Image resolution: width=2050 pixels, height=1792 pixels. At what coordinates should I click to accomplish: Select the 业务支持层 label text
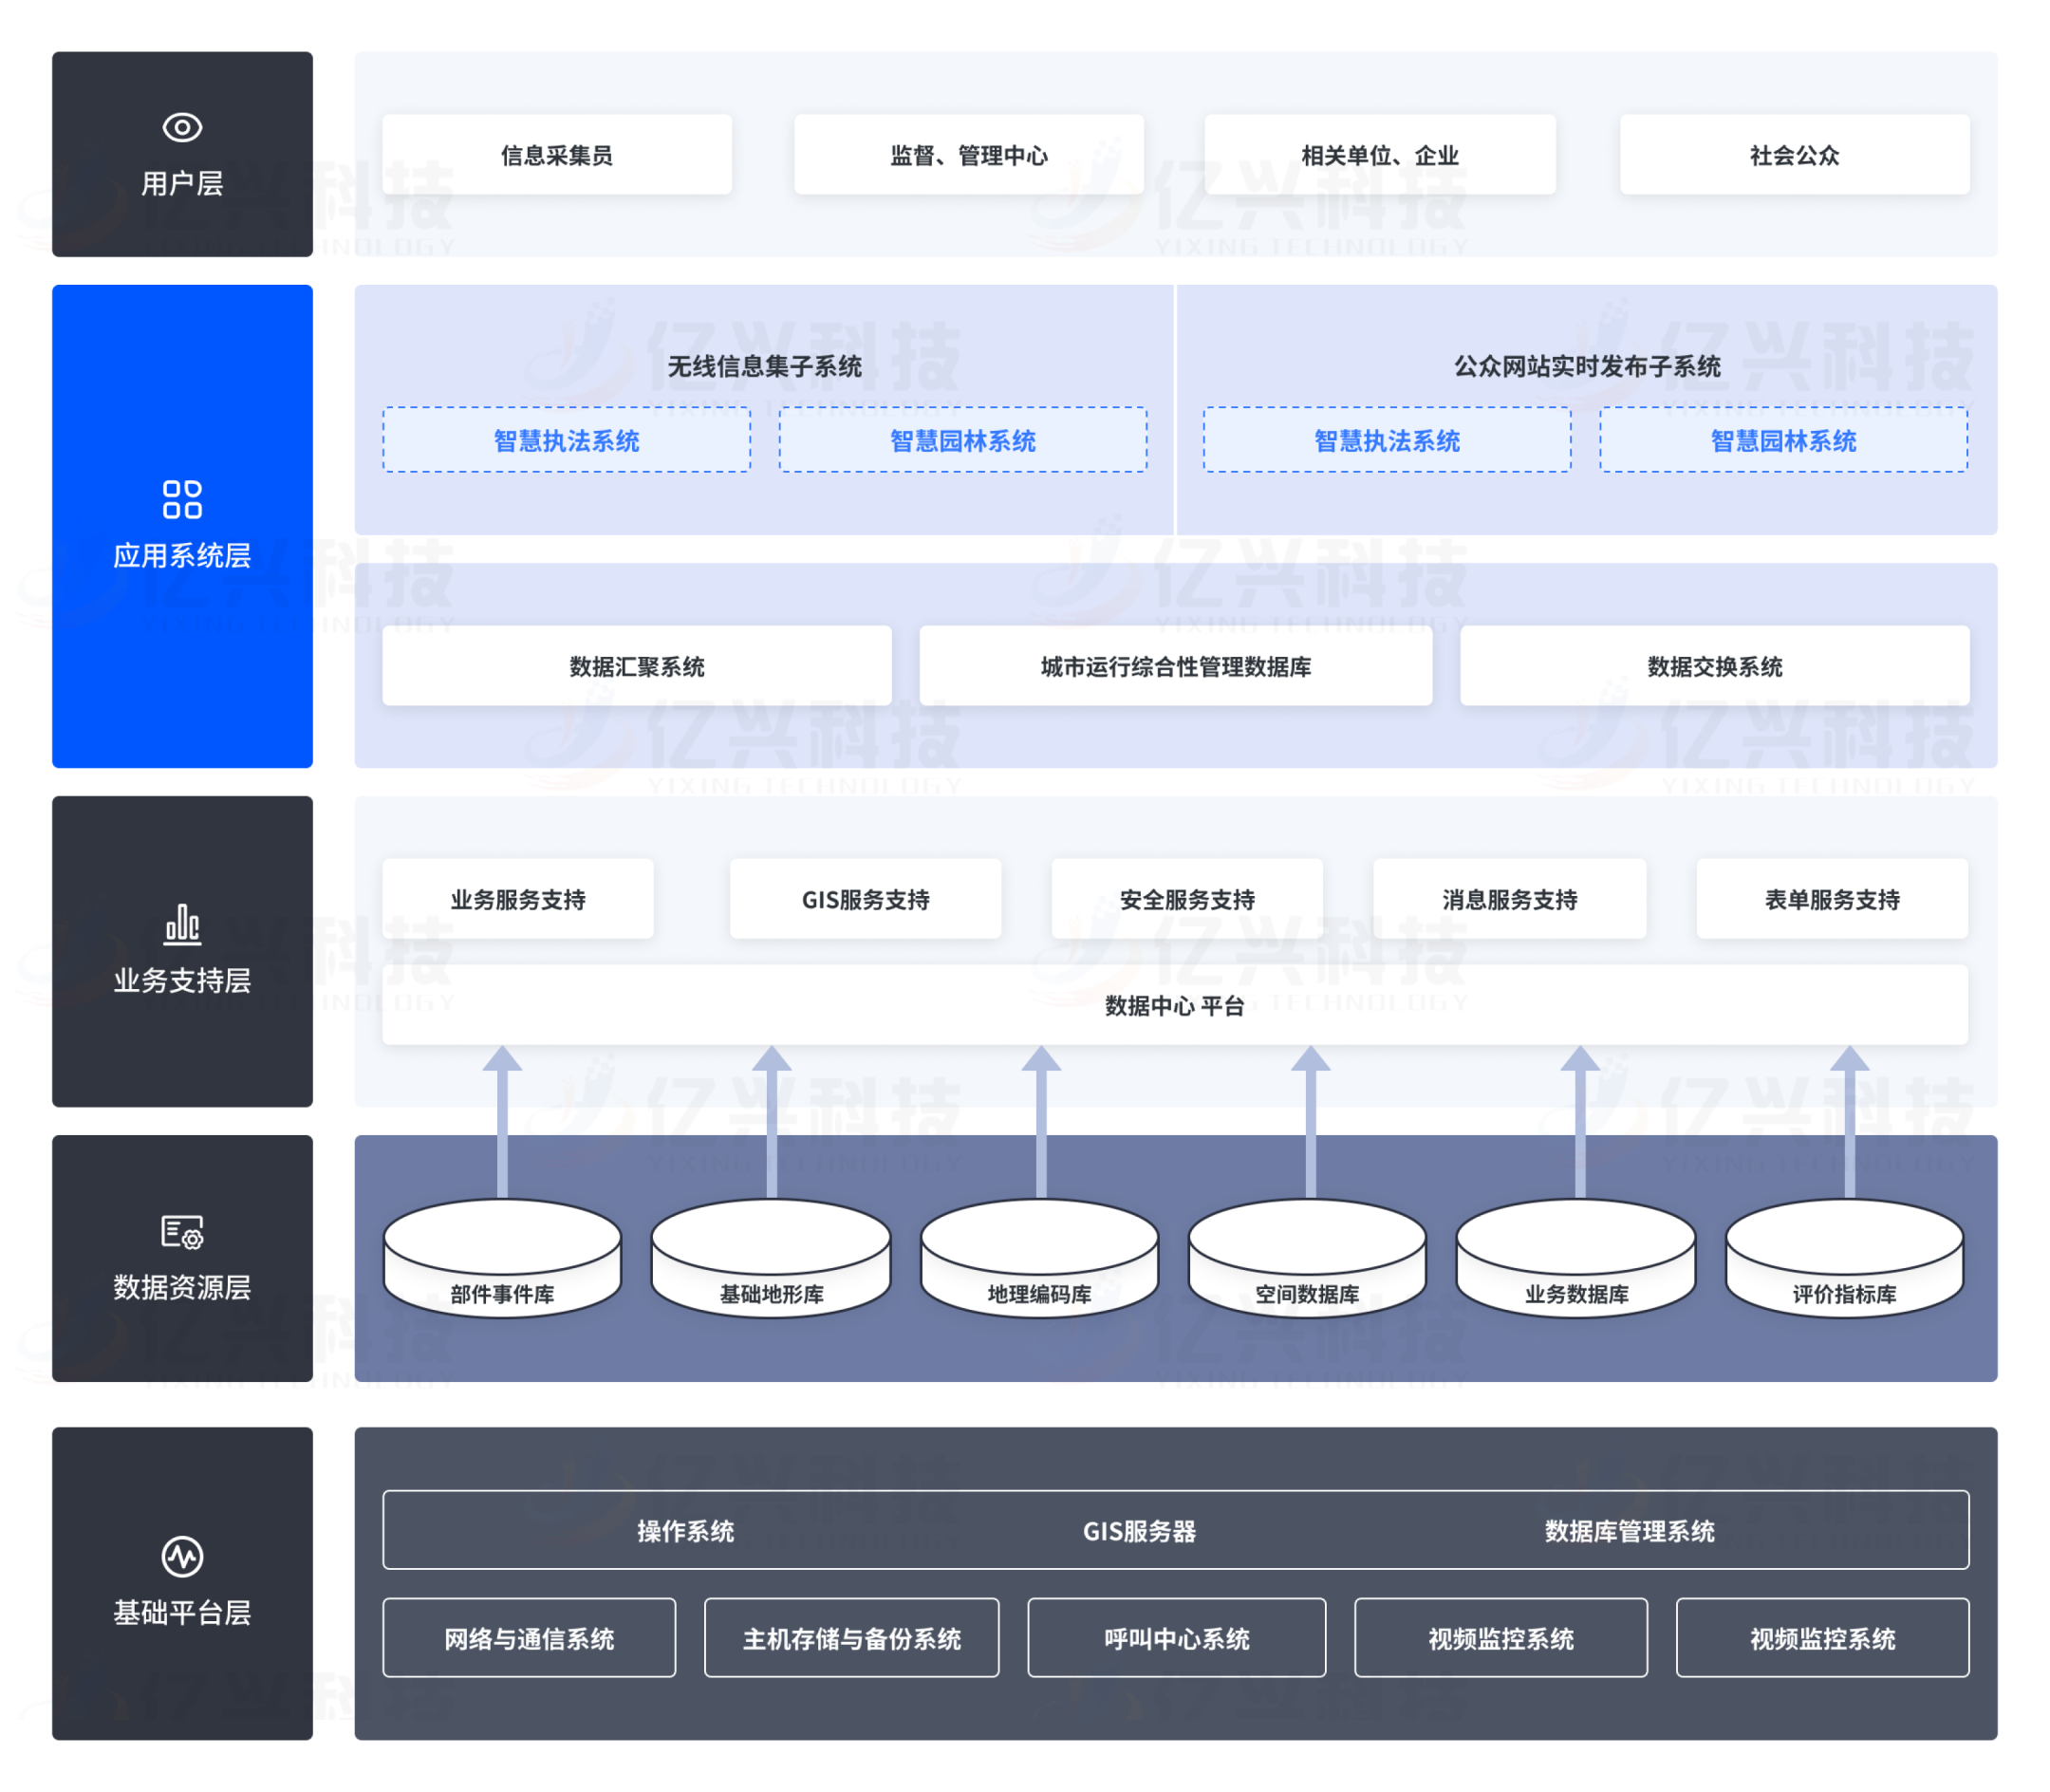pyautogui.click(x=182, y=980)
